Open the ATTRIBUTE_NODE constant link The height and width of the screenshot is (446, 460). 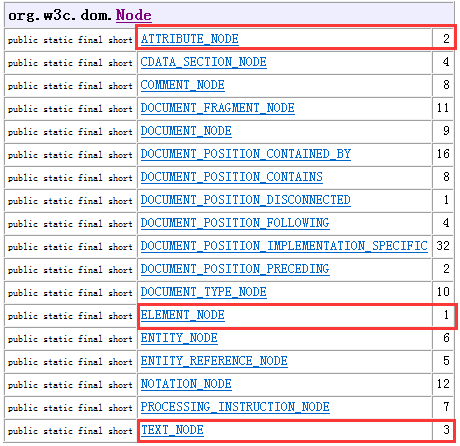190,39
